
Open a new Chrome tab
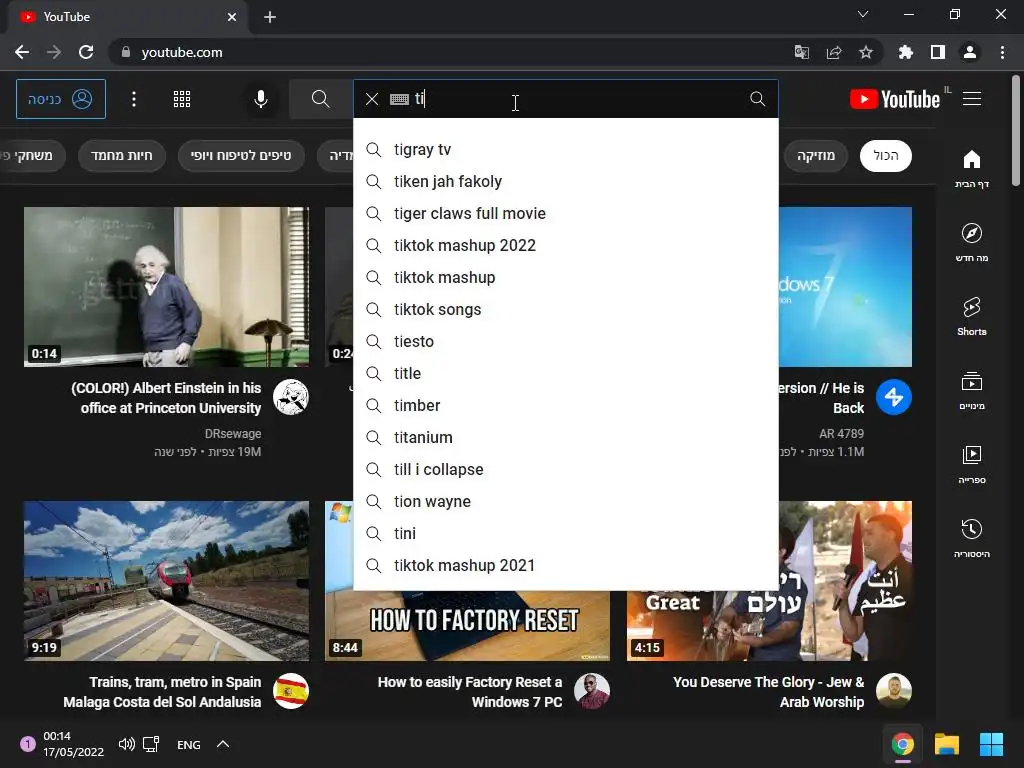(x=270, y=17)
